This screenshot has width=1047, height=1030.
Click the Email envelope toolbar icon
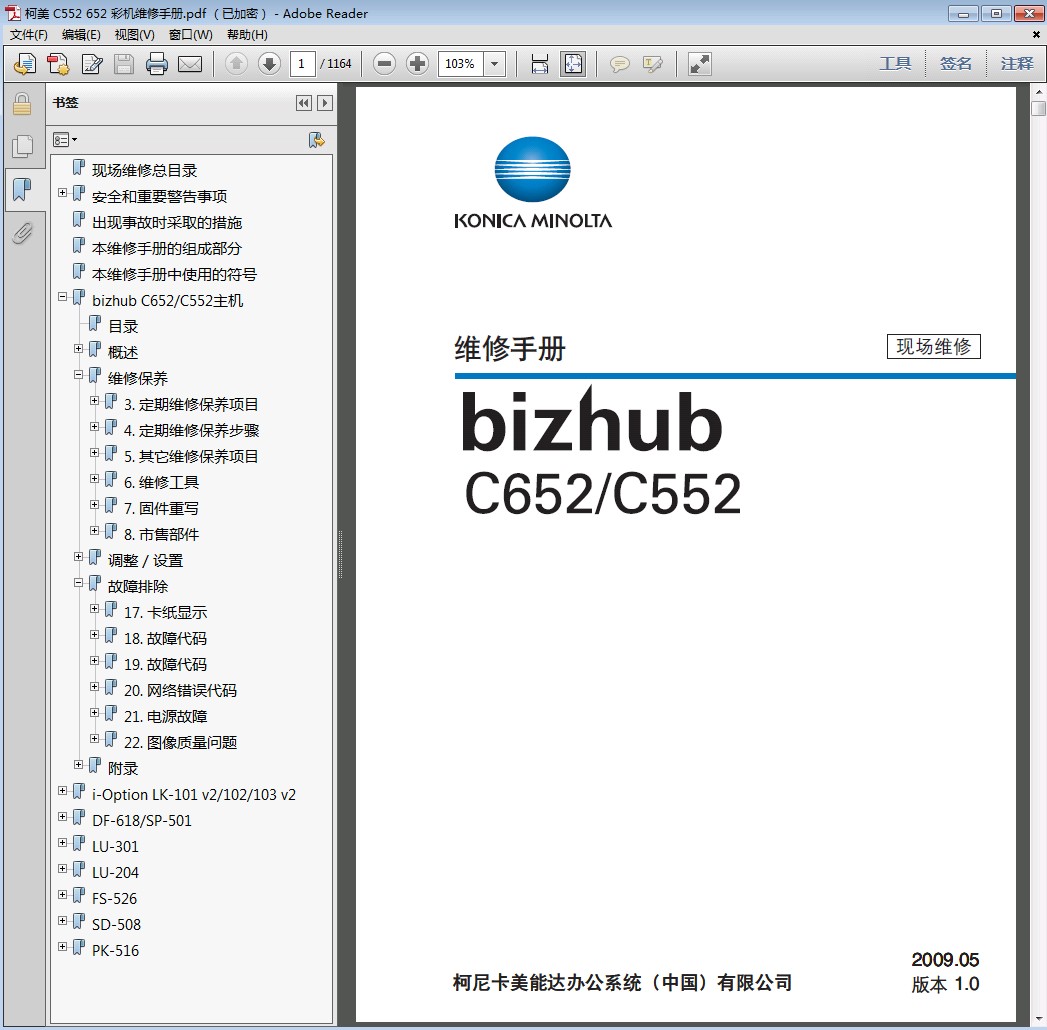pyautogui.click(x=190, y=65)
